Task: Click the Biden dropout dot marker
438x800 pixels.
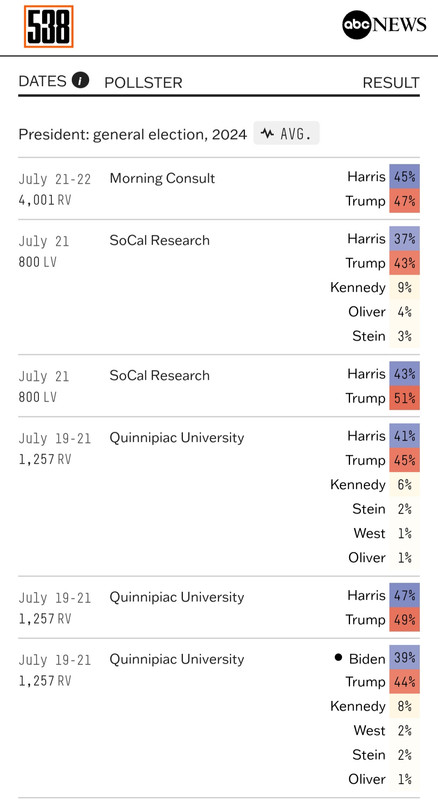Action: tap(338, 657)
